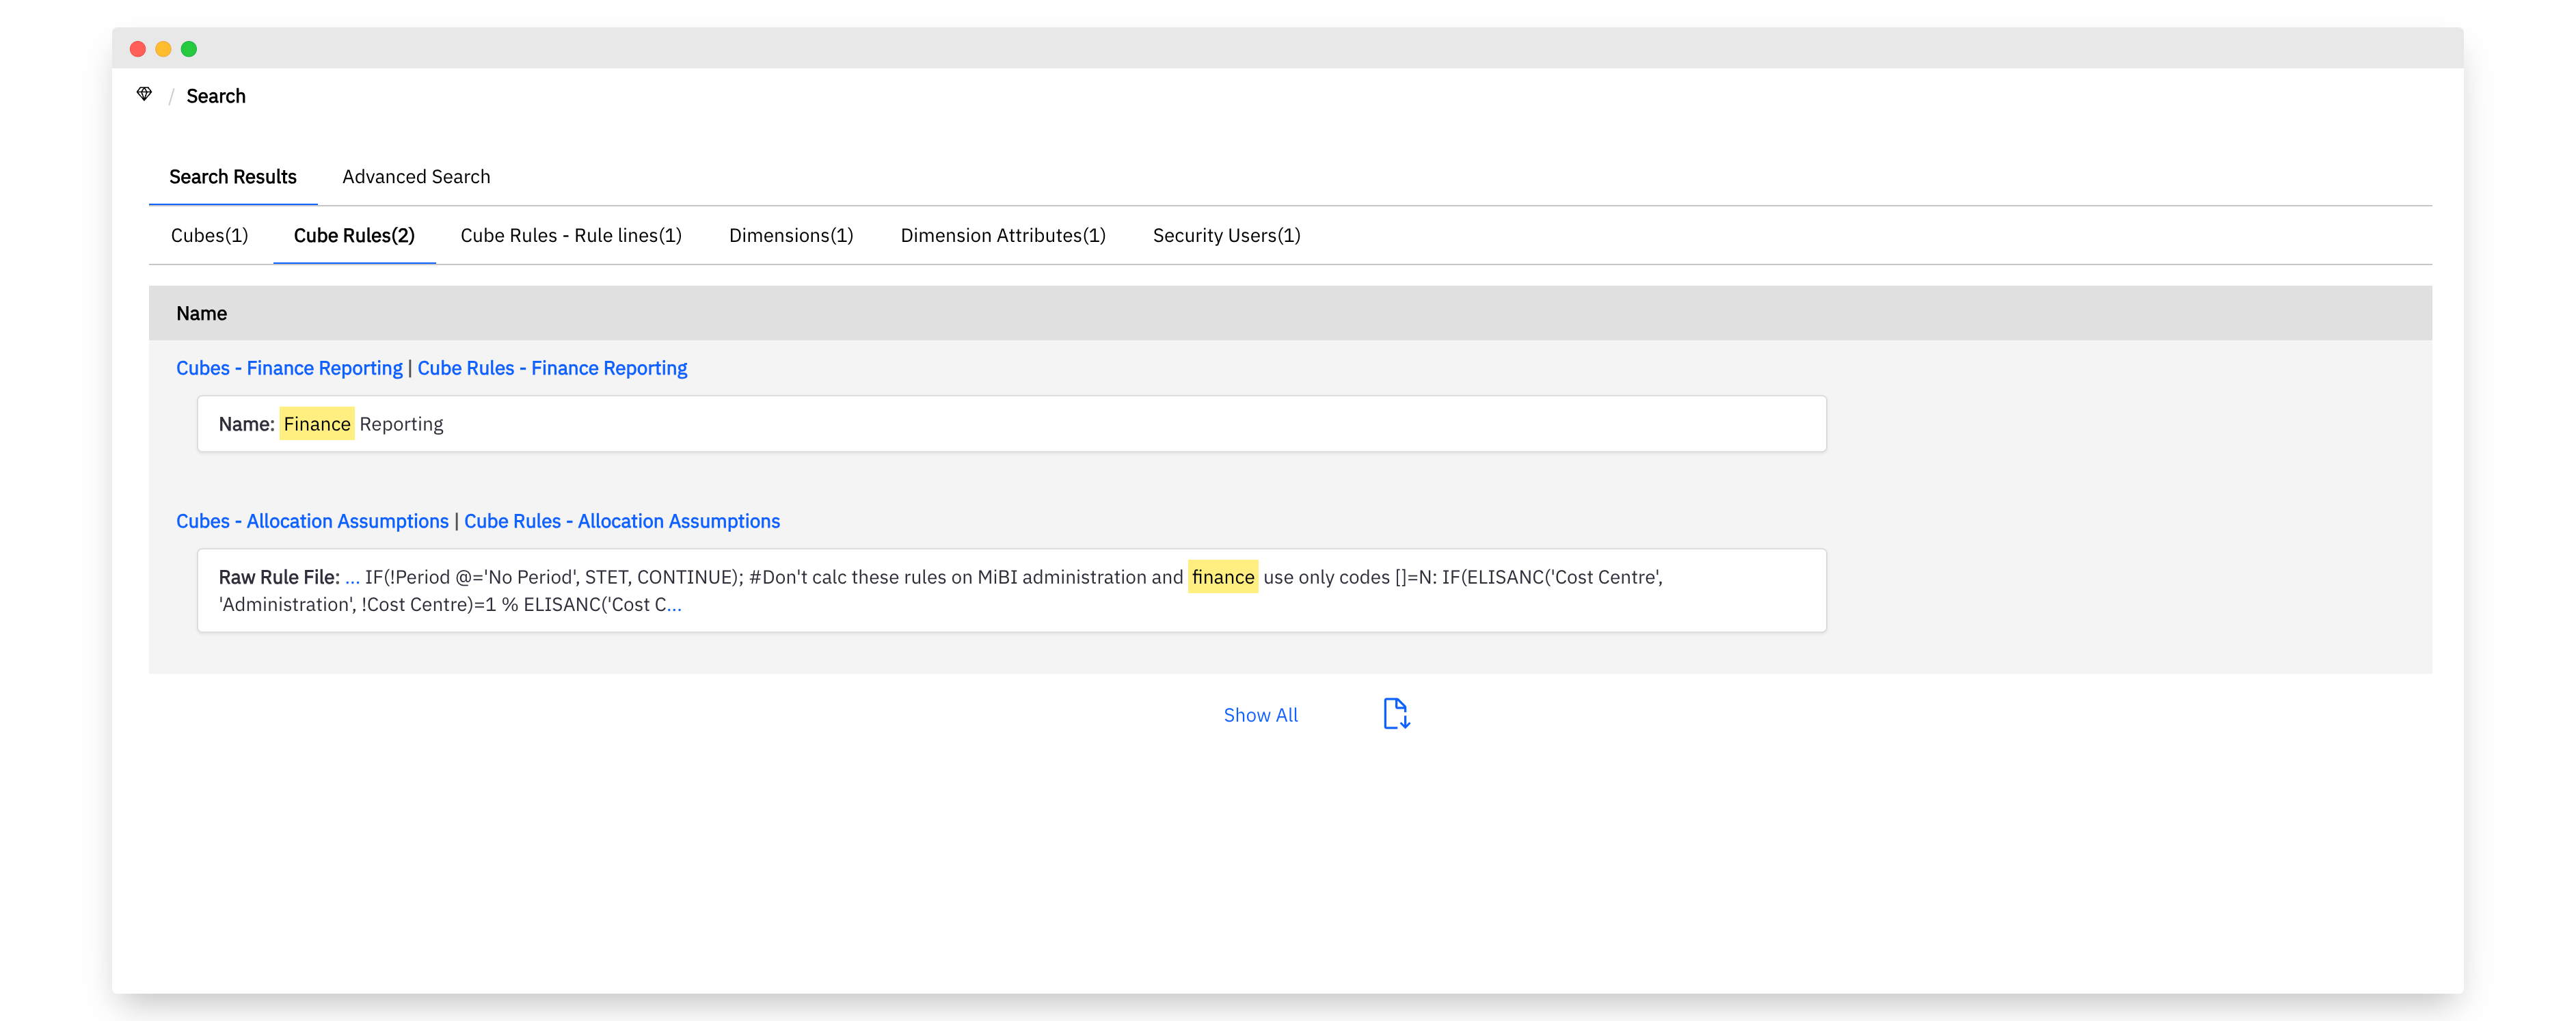Image resolution: width=2576 pixels, height=1021 pixels.
Task: Open the Dimension Attributes(1) tab
Action: click(1003, 235)
